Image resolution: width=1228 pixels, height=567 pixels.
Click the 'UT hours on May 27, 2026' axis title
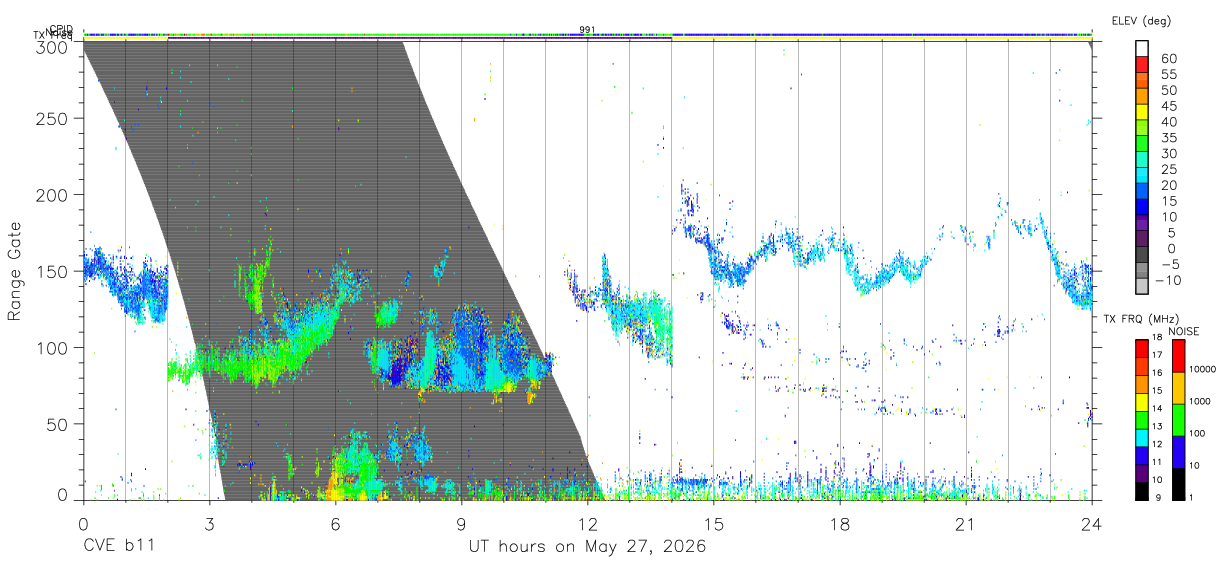pos(587,547)
